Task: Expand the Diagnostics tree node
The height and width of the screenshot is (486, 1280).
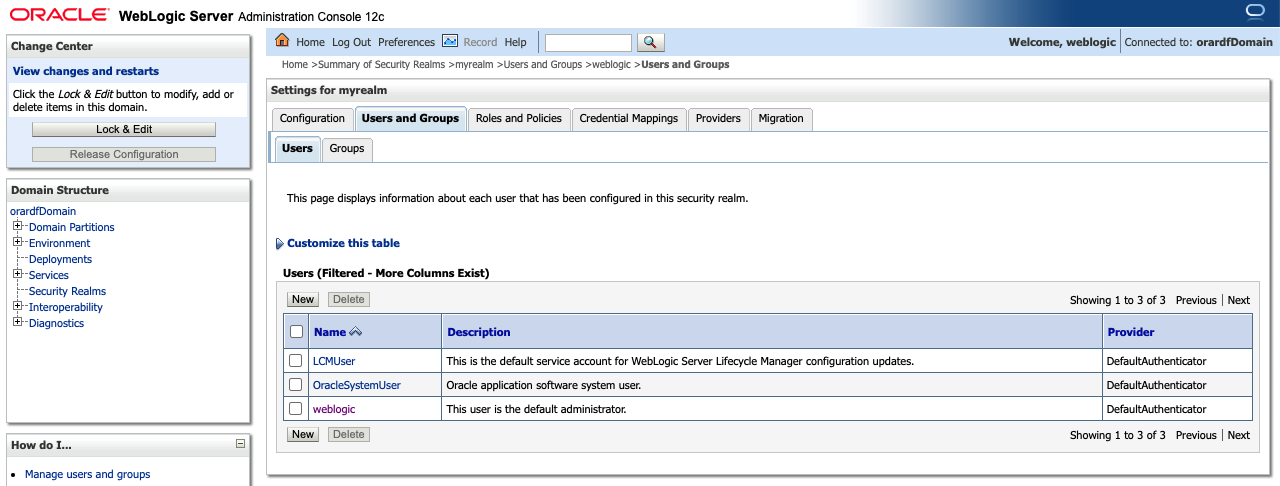Action: point(18,323)
